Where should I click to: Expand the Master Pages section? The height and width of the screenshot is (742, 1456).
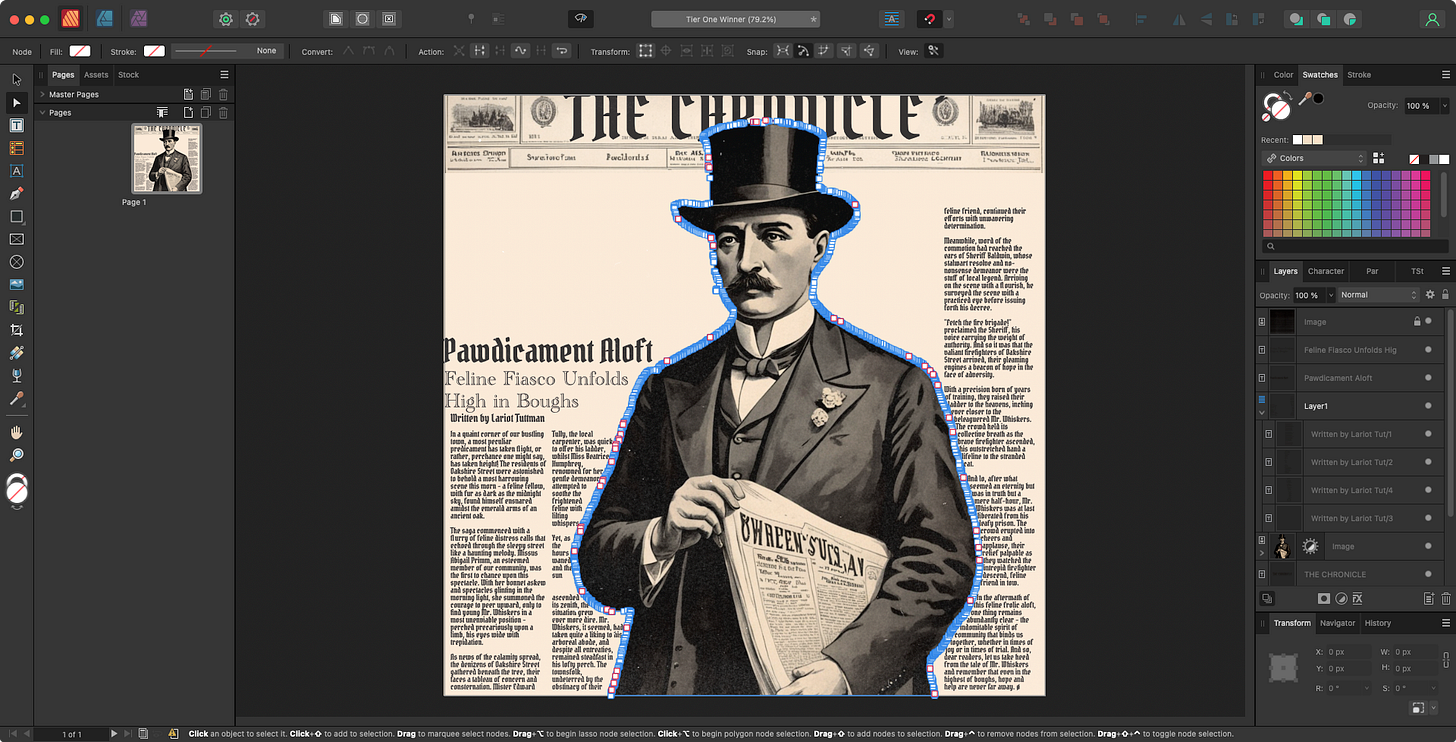42,94
